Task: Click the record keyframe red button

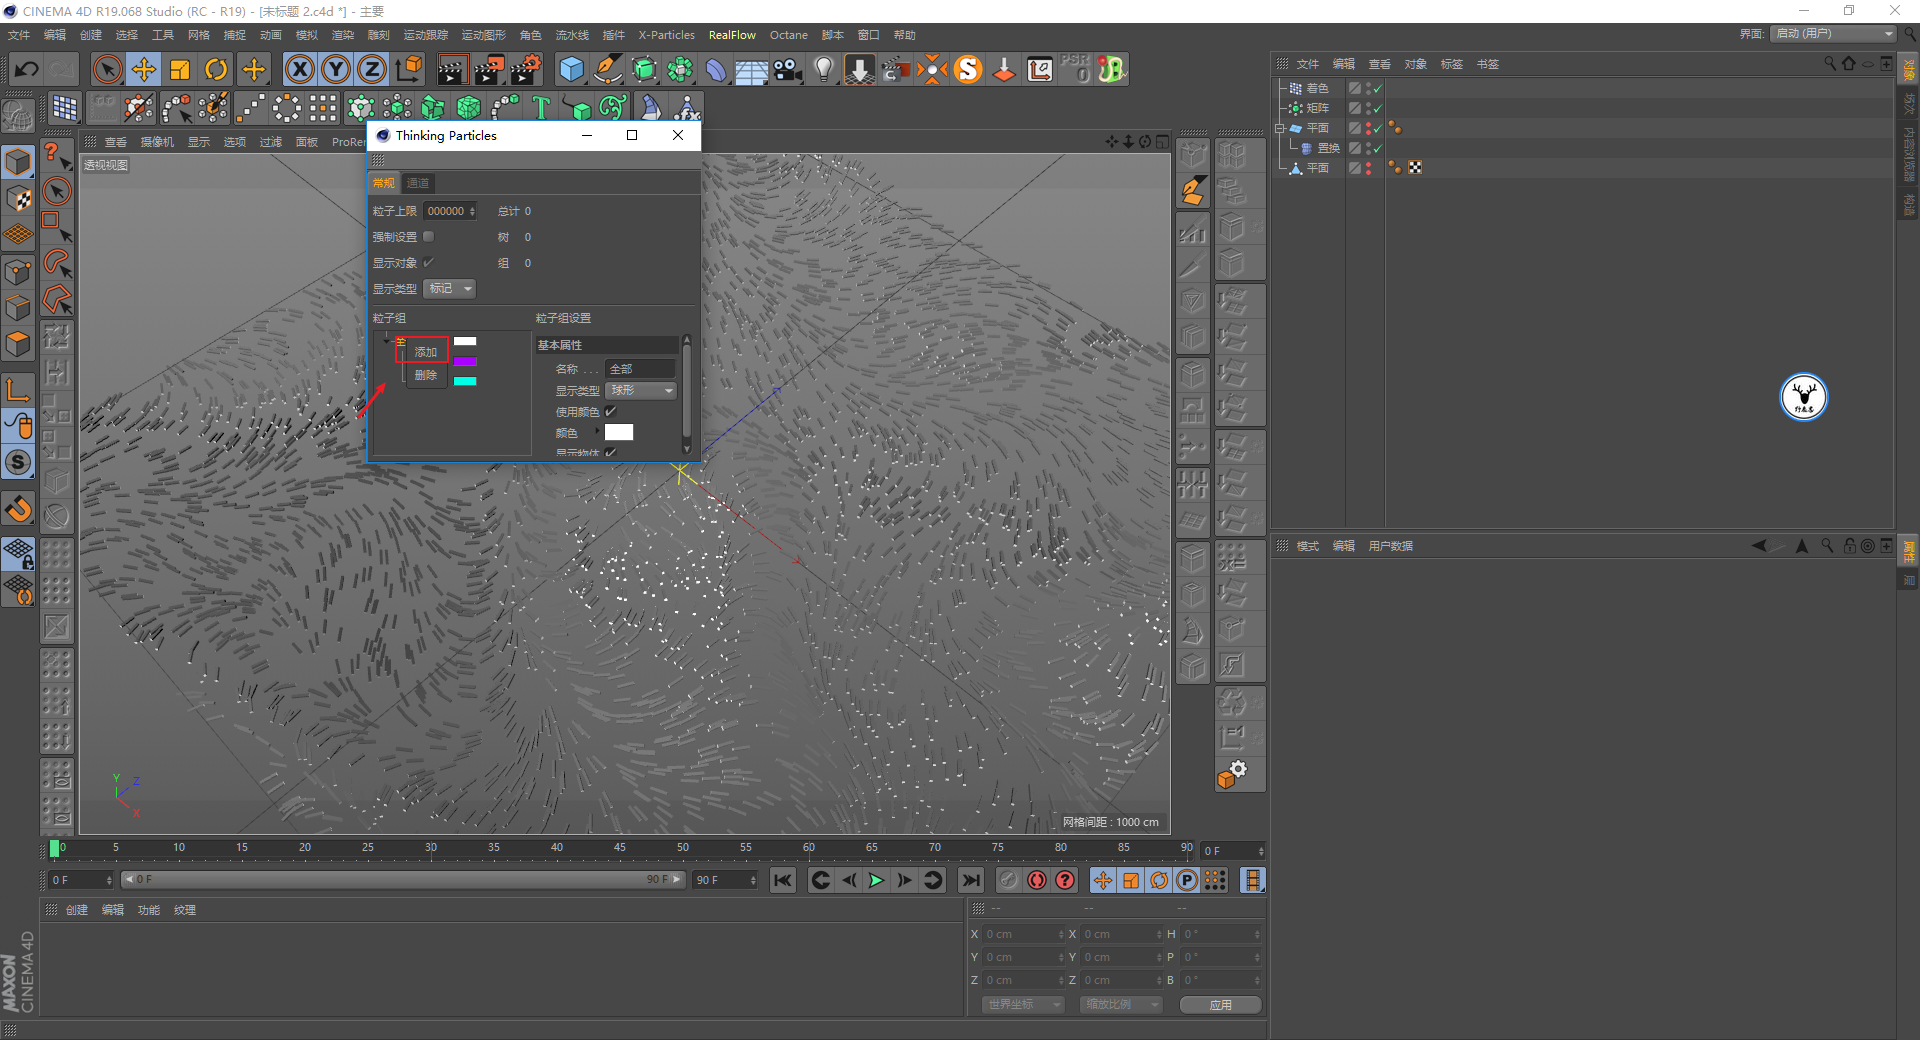Action: 1037,880
